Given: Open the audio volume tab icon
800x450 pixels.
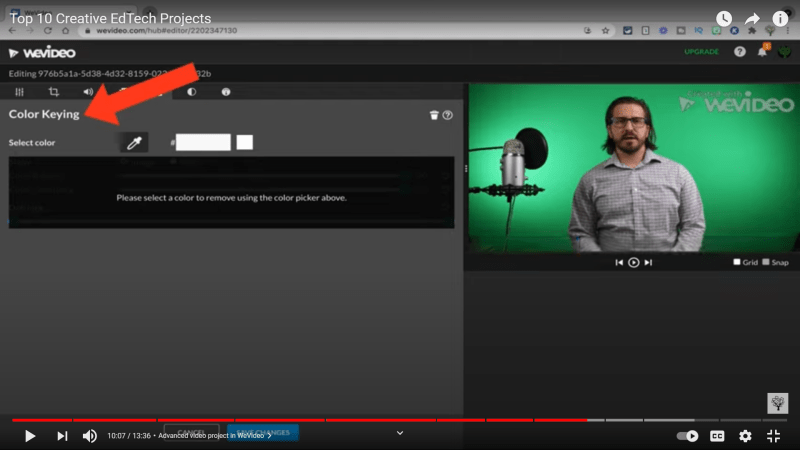Looking at the screenshot, I should click(x=88, y=92).
